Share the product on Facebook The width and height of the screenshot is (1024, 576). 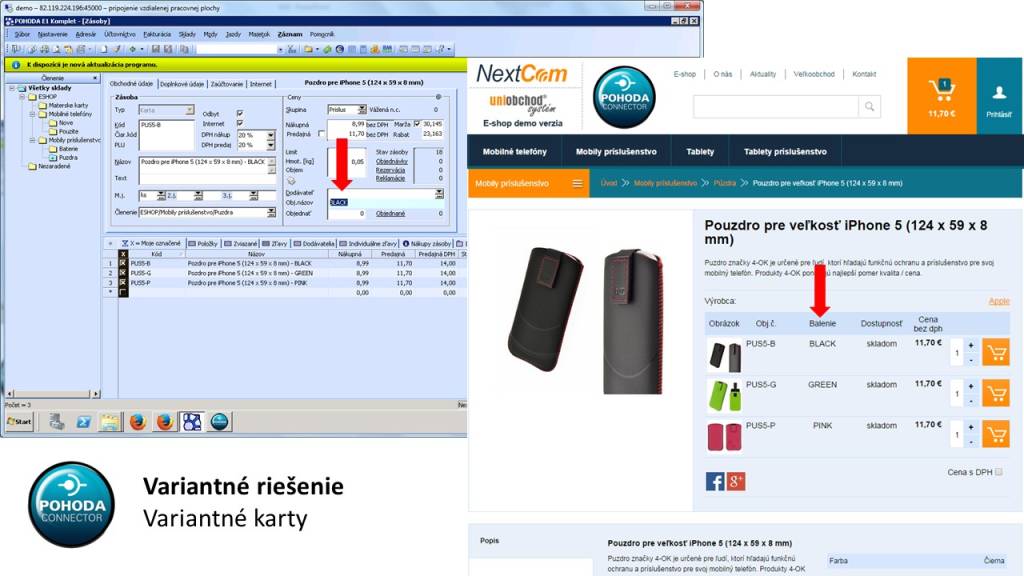click(715, 482)
